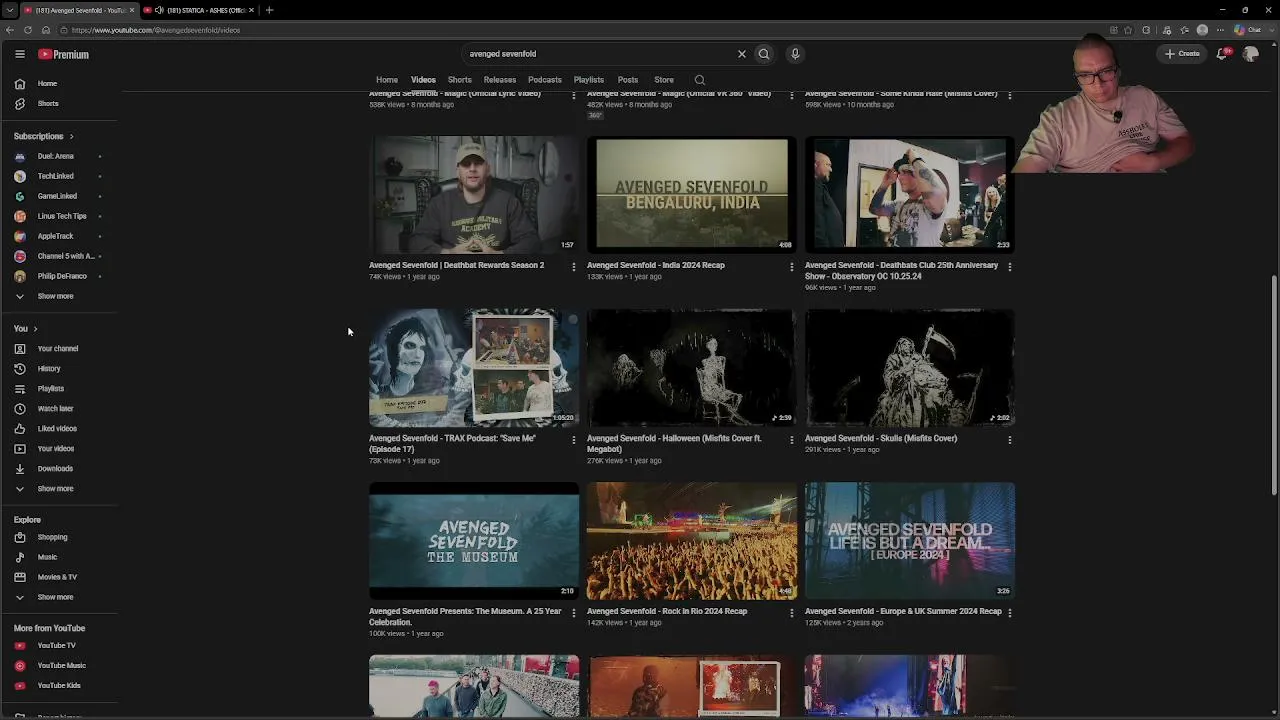Switch to the channel Home tab

[x=387, y=80]
